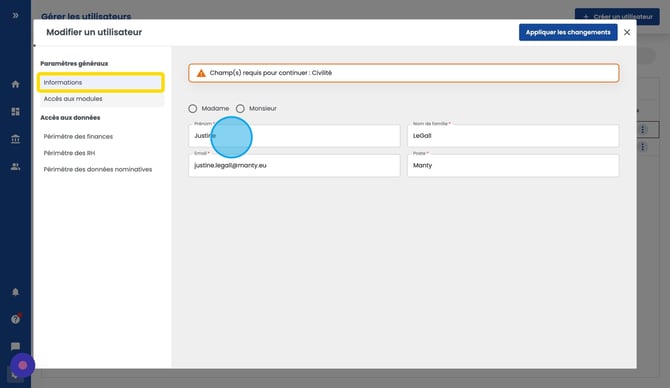Viewport: 670px width, 388px height.
Task: Select the Monsieur radio button
Action: pos(240,109)
